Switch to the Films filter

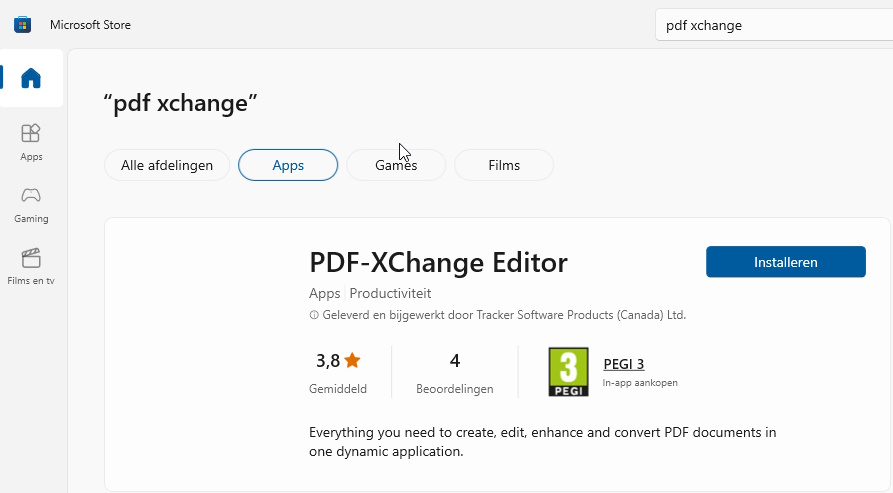coord(504,165)
